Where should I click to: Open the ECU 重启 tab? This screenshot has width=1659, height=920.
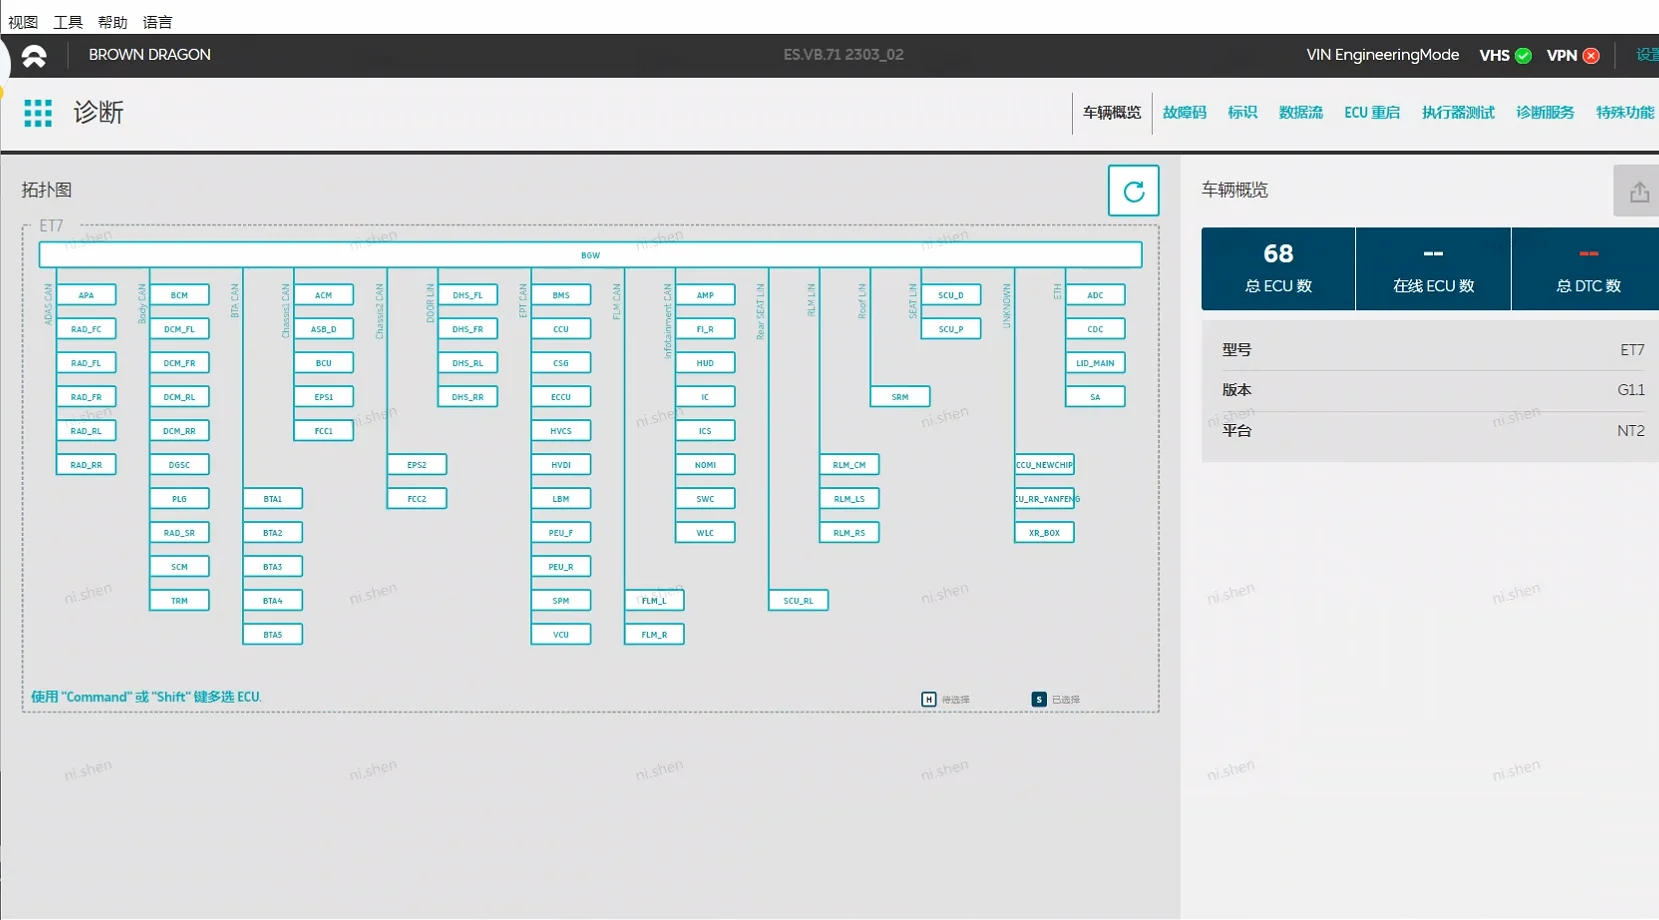[x=1371, y=113]
